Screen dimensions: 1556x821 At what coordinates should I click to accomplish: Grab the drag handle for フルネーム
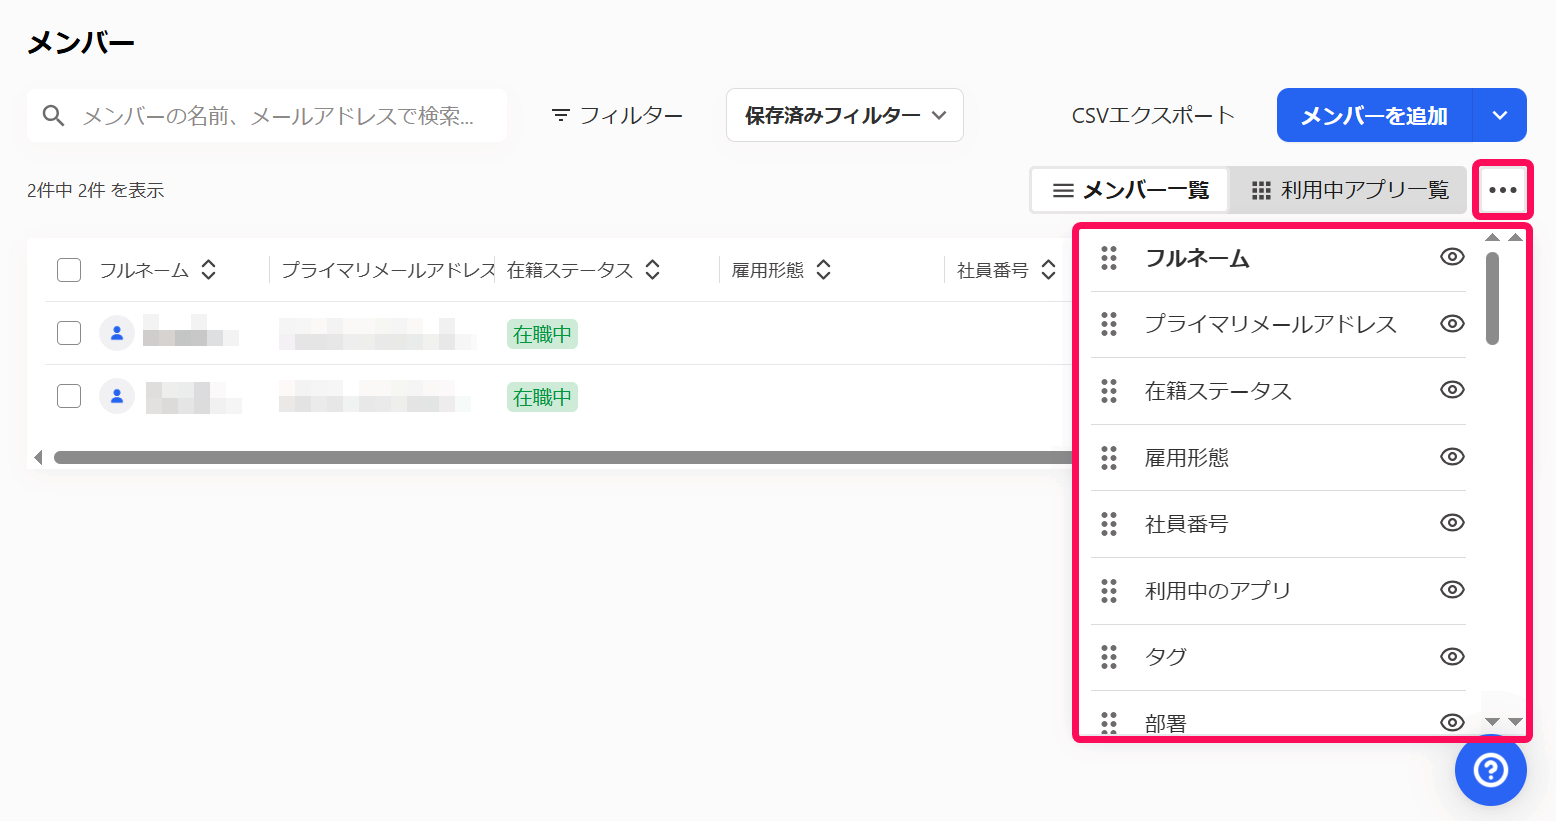[1109, 258]
